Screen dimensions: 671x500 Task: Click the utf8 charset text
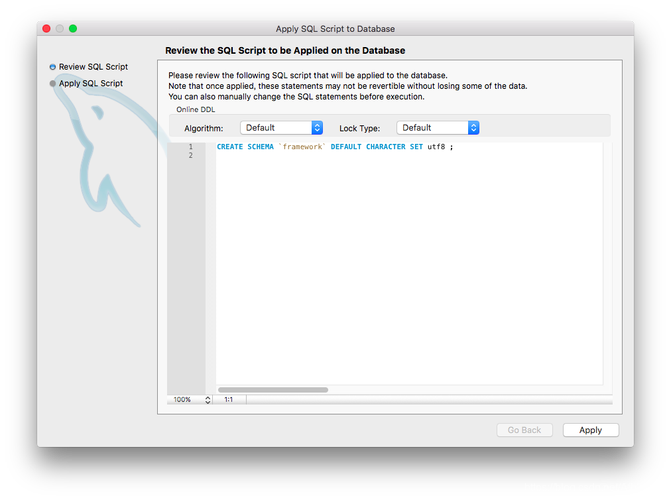pos(436,146)
